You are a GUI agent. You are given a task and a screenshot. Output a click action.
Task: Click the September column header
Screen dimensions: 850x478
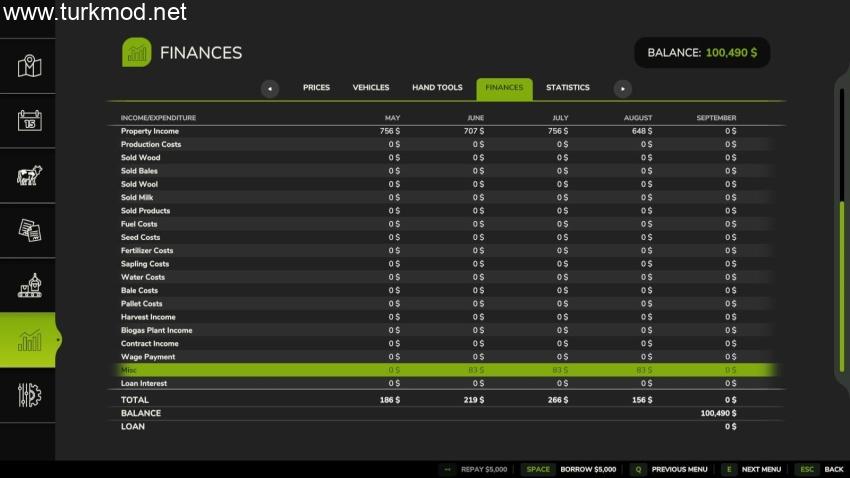tap(716, 118)
